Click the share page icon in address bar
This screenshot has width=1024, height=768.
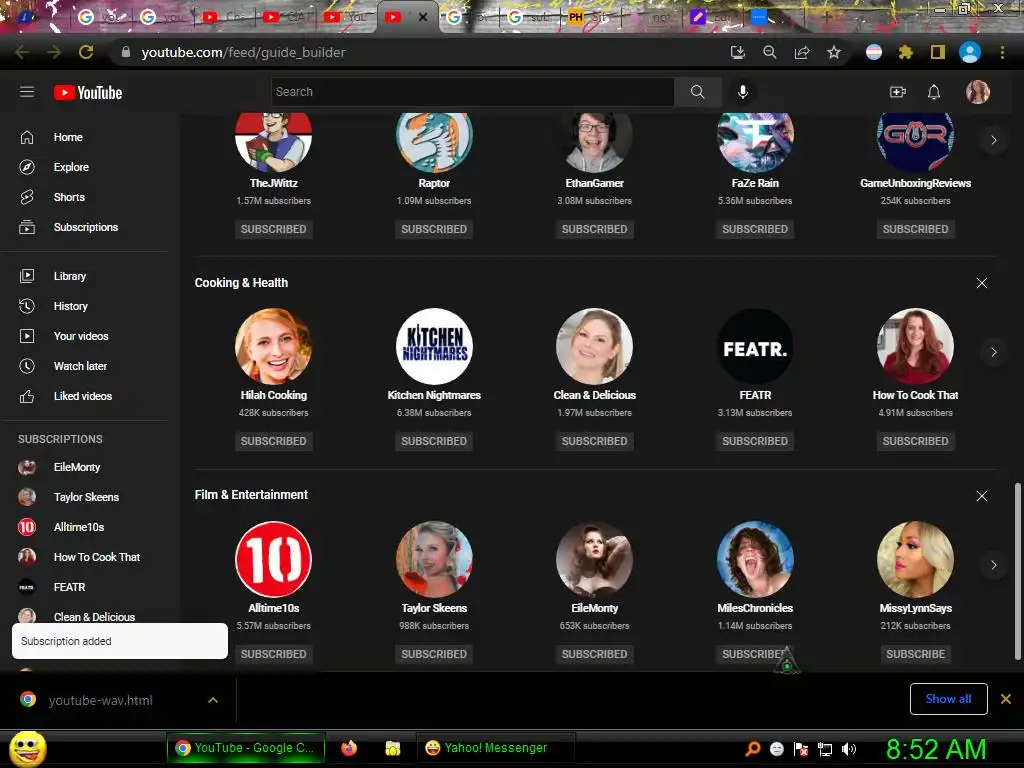pos(802,52)
